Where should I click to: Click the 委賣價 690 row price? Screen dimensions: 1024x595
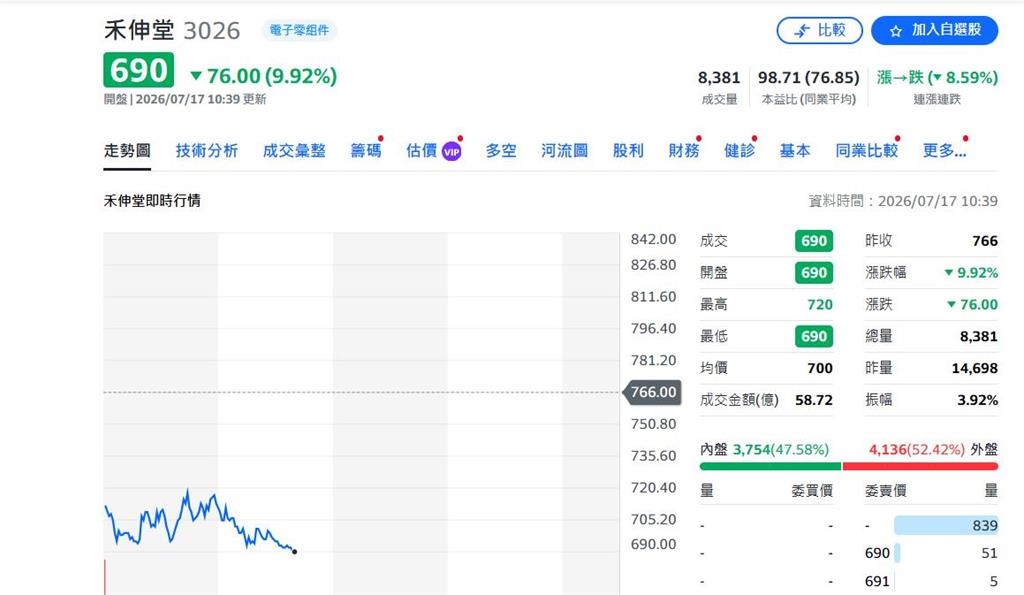pos(877,553)
